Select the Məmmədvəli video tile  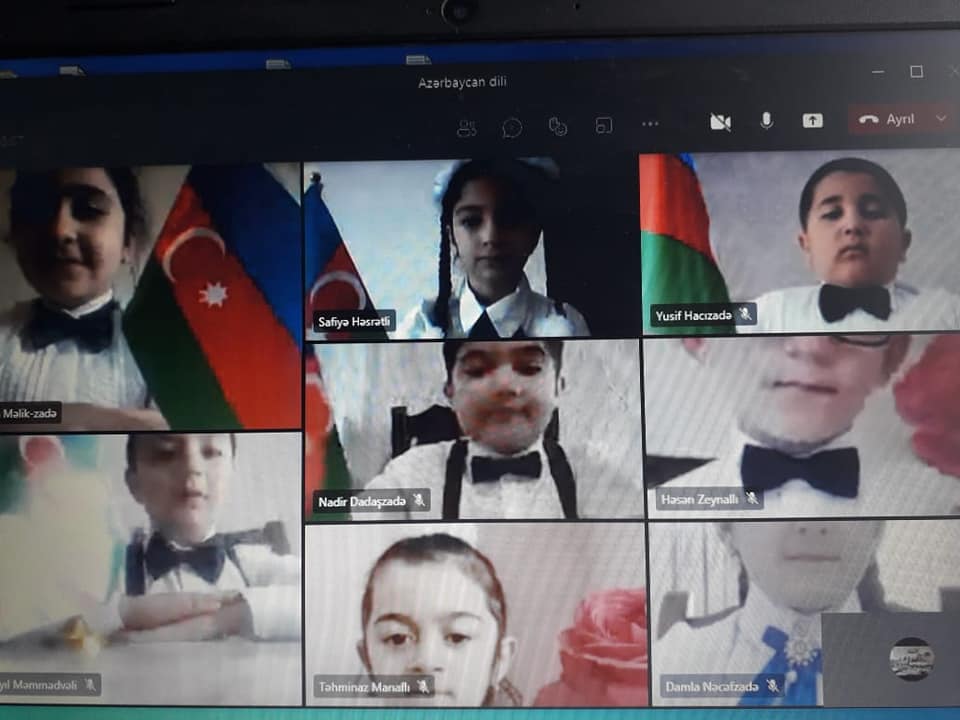[150, 569]
